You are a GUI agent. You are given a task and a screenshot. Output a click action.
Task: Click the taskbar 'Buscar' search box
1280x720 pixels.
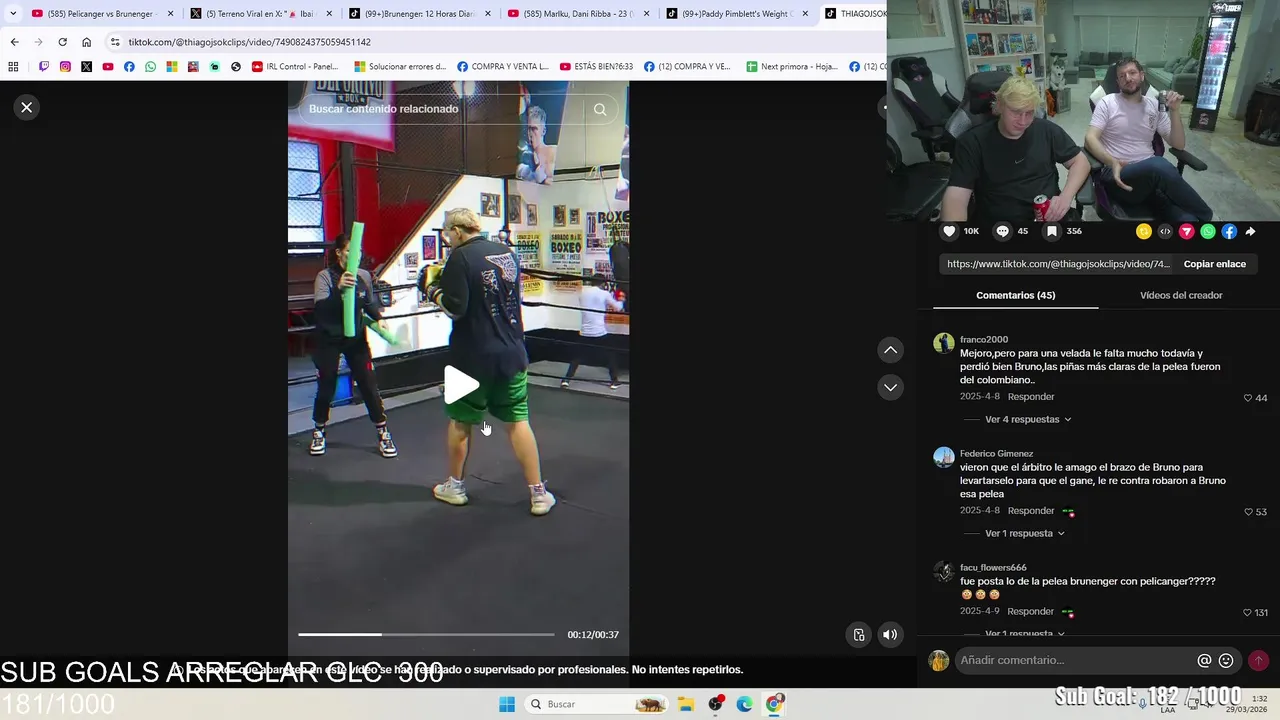point(596,704)
